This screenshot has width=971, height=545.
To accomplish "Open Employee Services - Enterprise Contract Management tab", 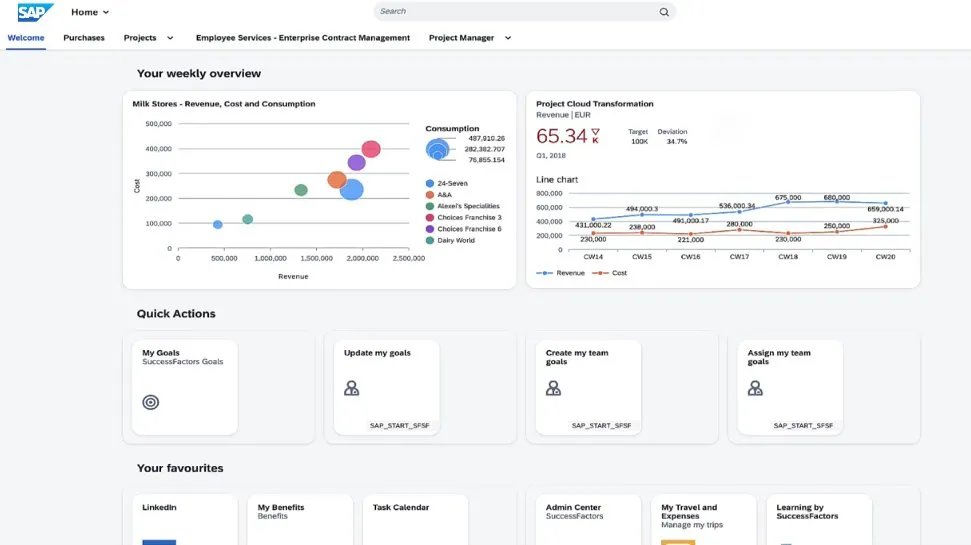I will (x=303, y=38).
